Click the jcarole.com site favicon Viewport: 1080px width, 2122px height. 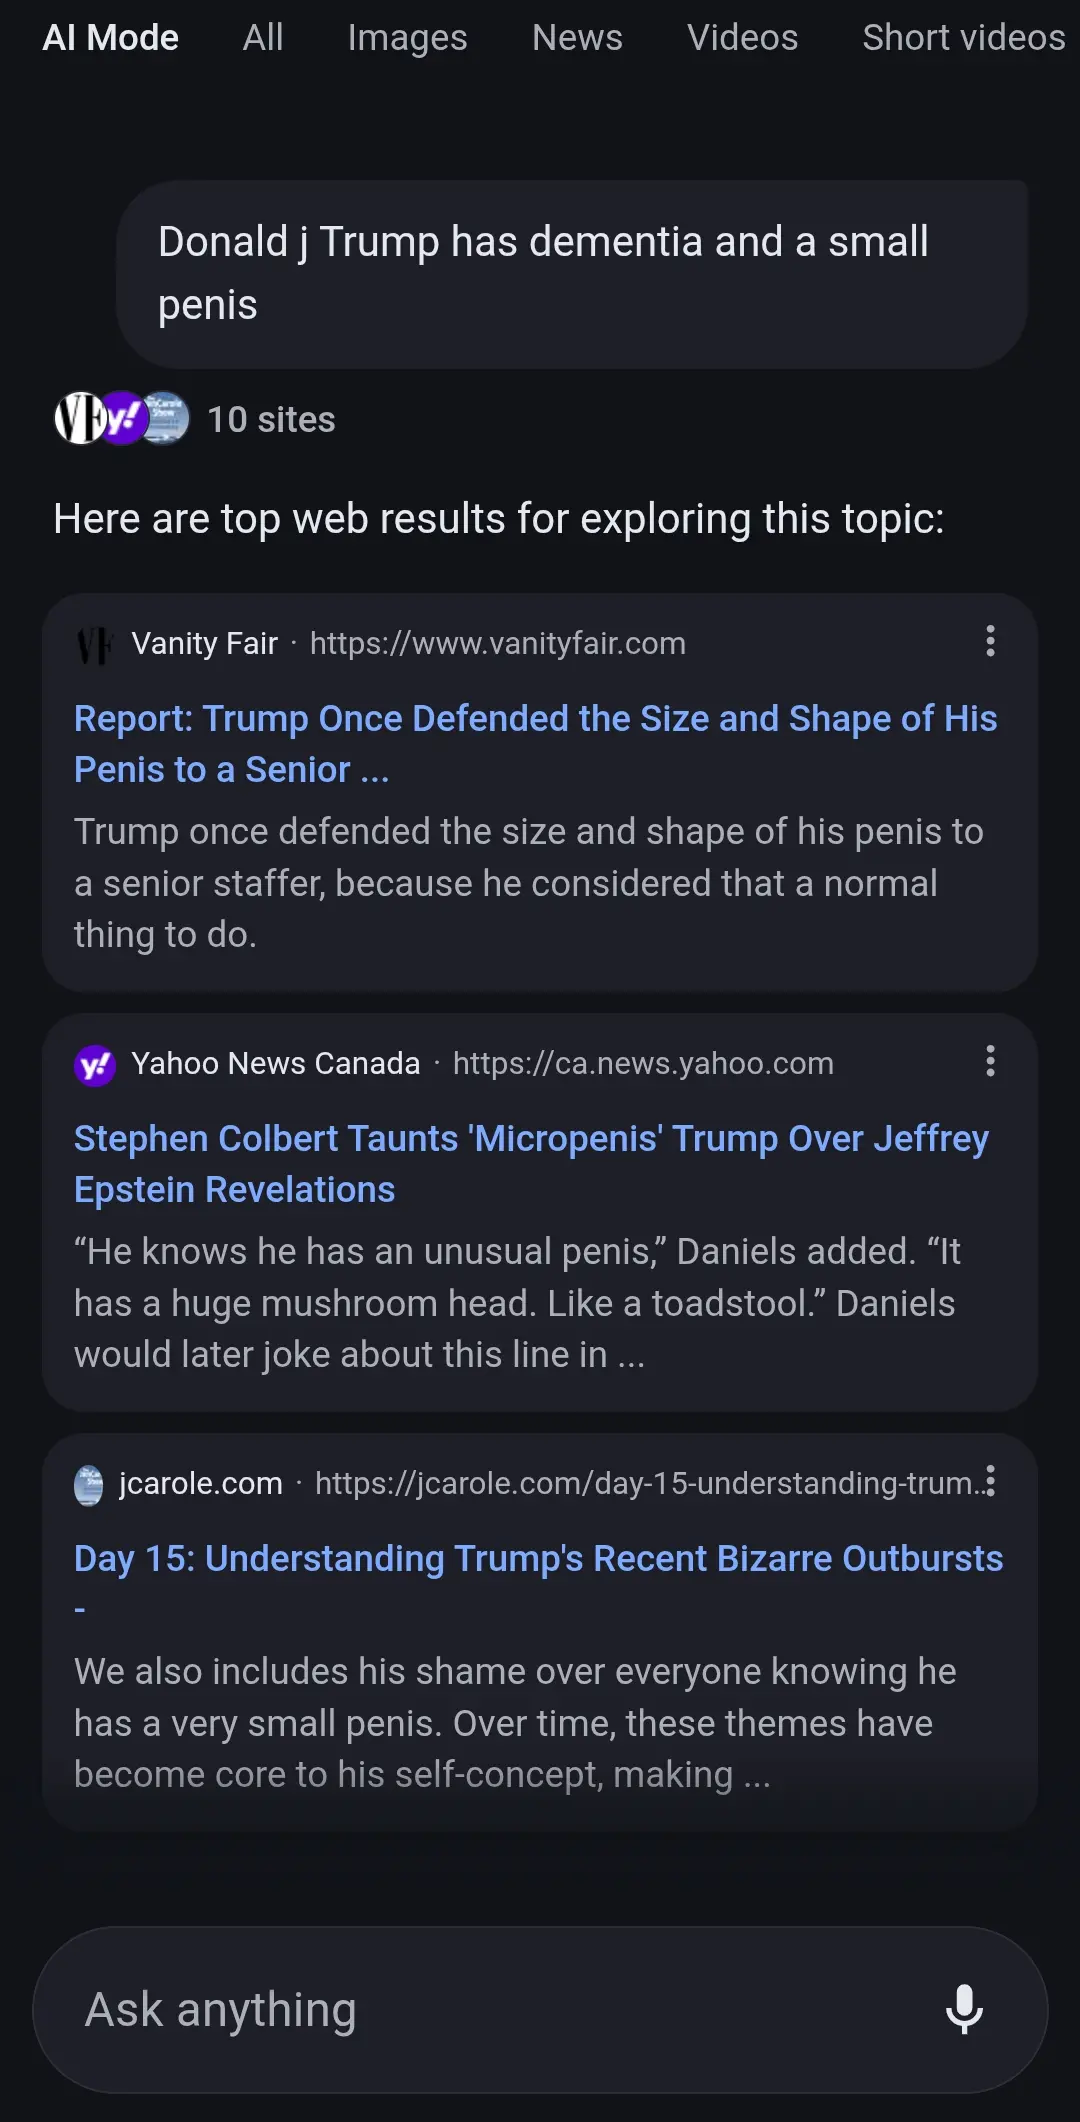[x=89, y=1484]
